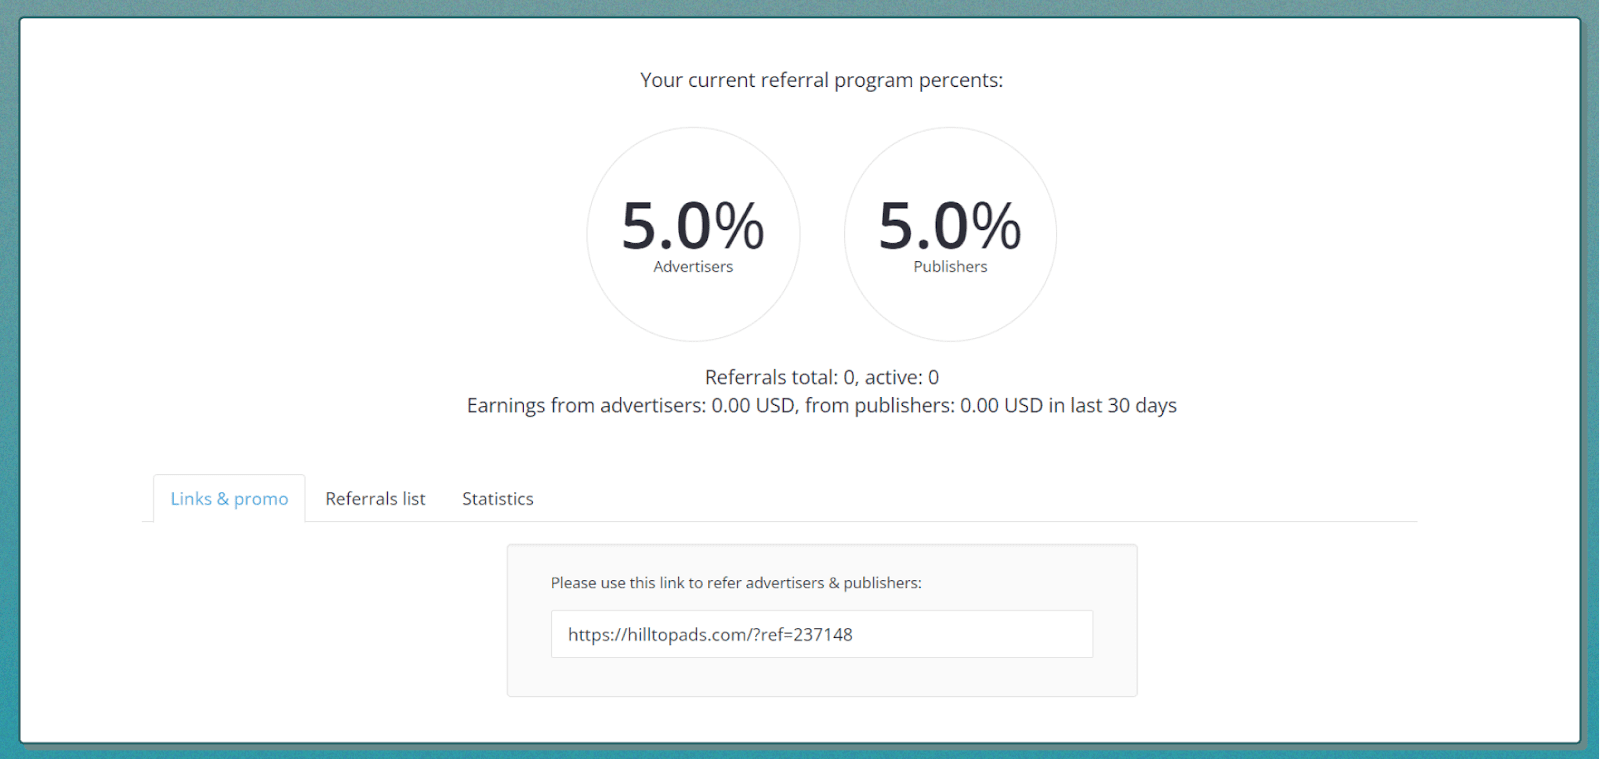Open the Statistics tab
The width and height of the screenshot is (1600, 759).
[497, 498]
